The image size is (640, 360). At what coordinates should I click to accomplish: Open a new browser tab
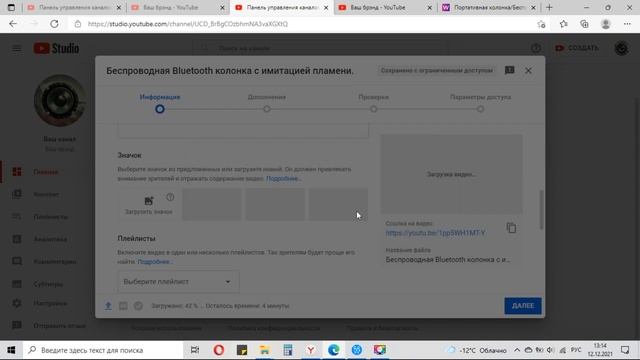[549, 7]
